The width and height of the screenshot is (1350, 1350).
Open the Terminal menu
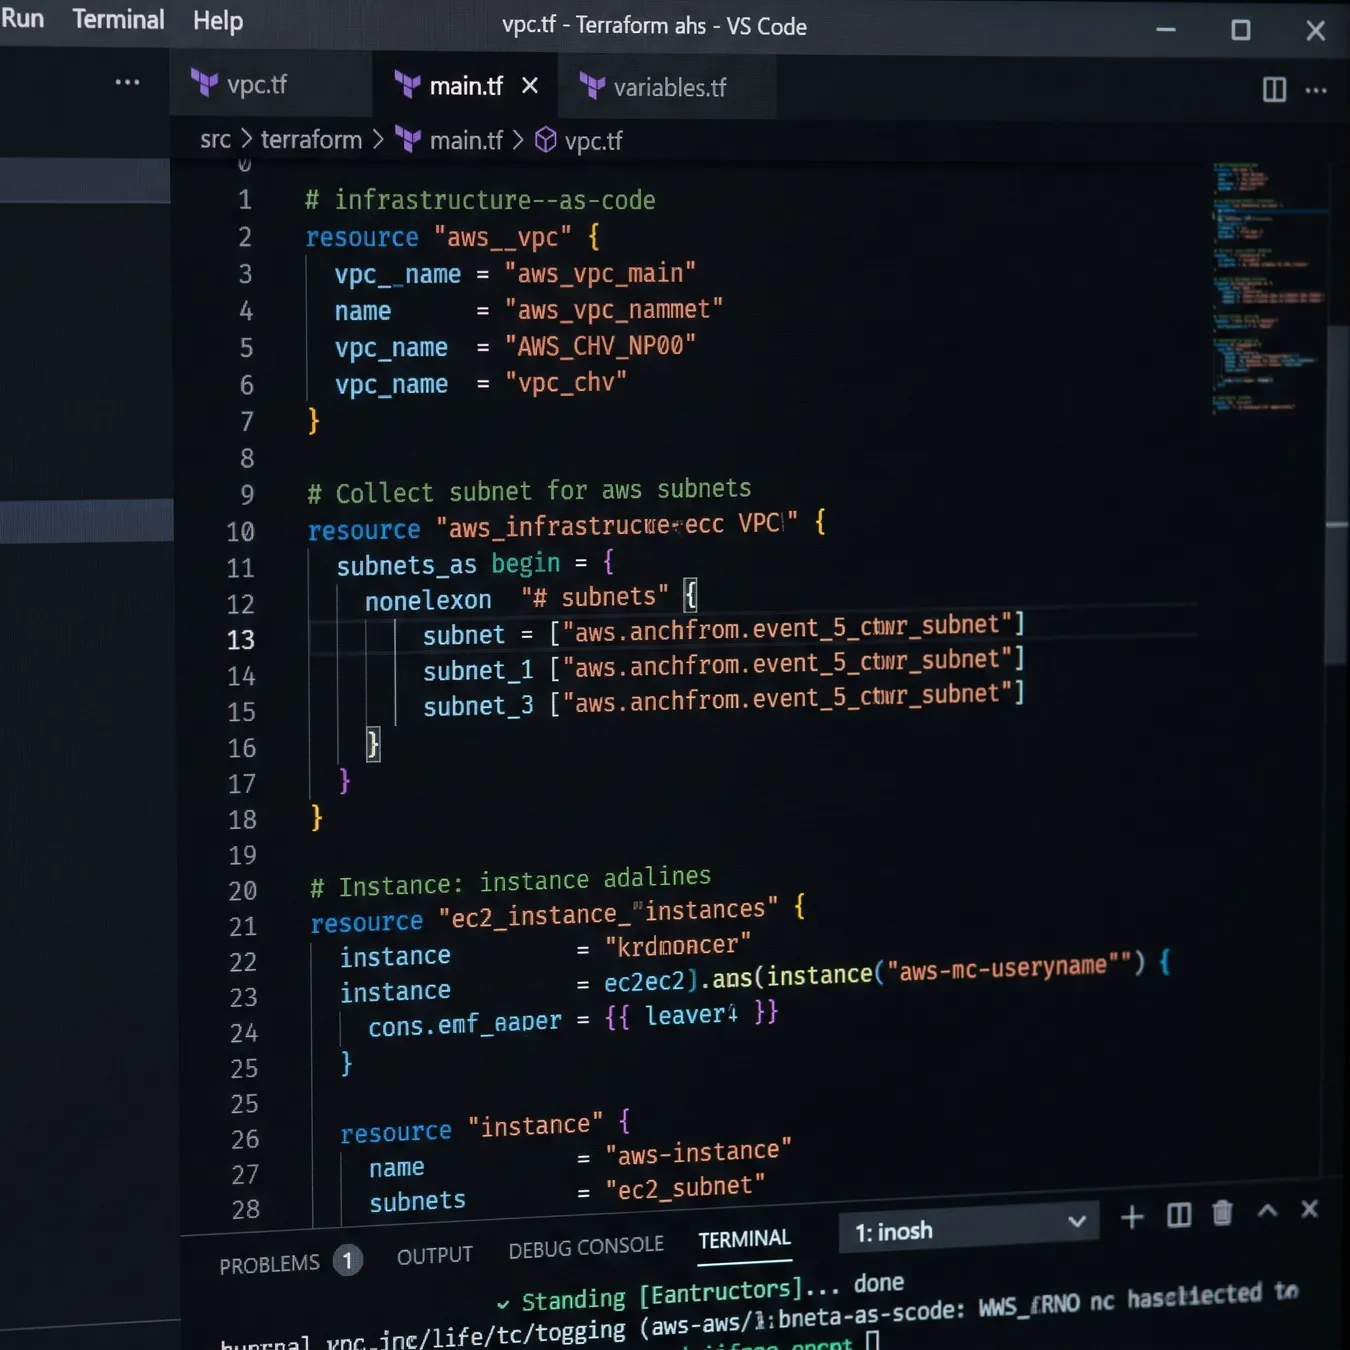click(118, 19)
